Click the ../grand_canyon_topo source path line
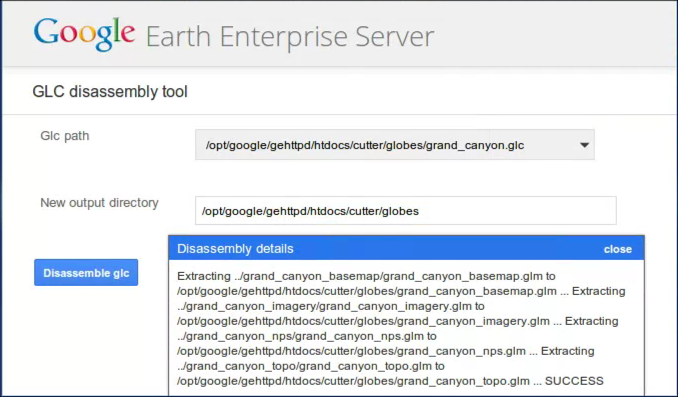The height and width of the screenshot is (397, 678). point(311,366)
